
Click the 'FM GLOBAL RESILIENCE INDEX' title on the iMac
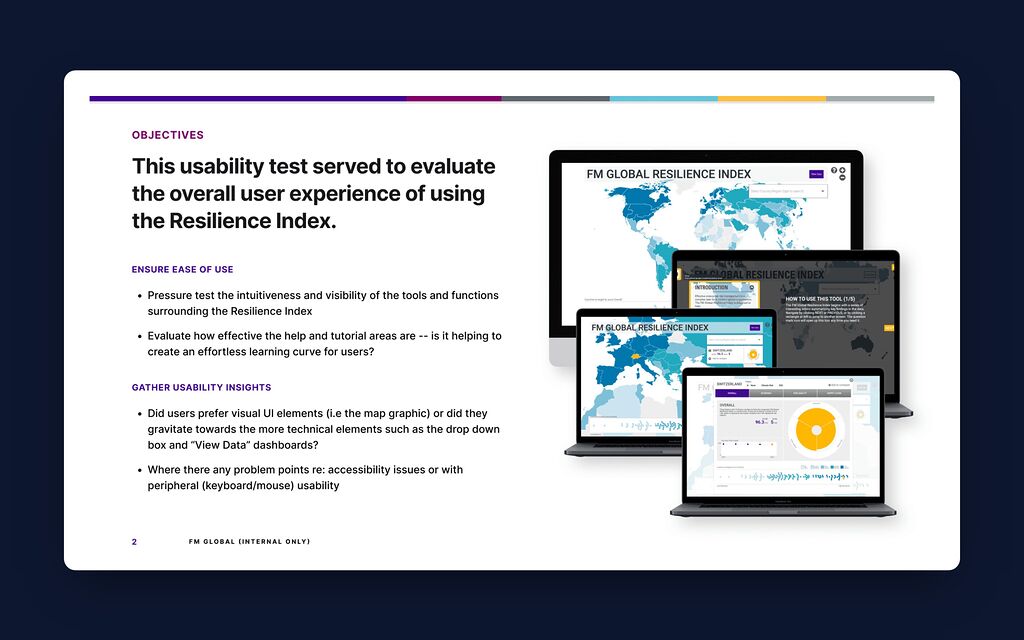(x=669, y=174)
